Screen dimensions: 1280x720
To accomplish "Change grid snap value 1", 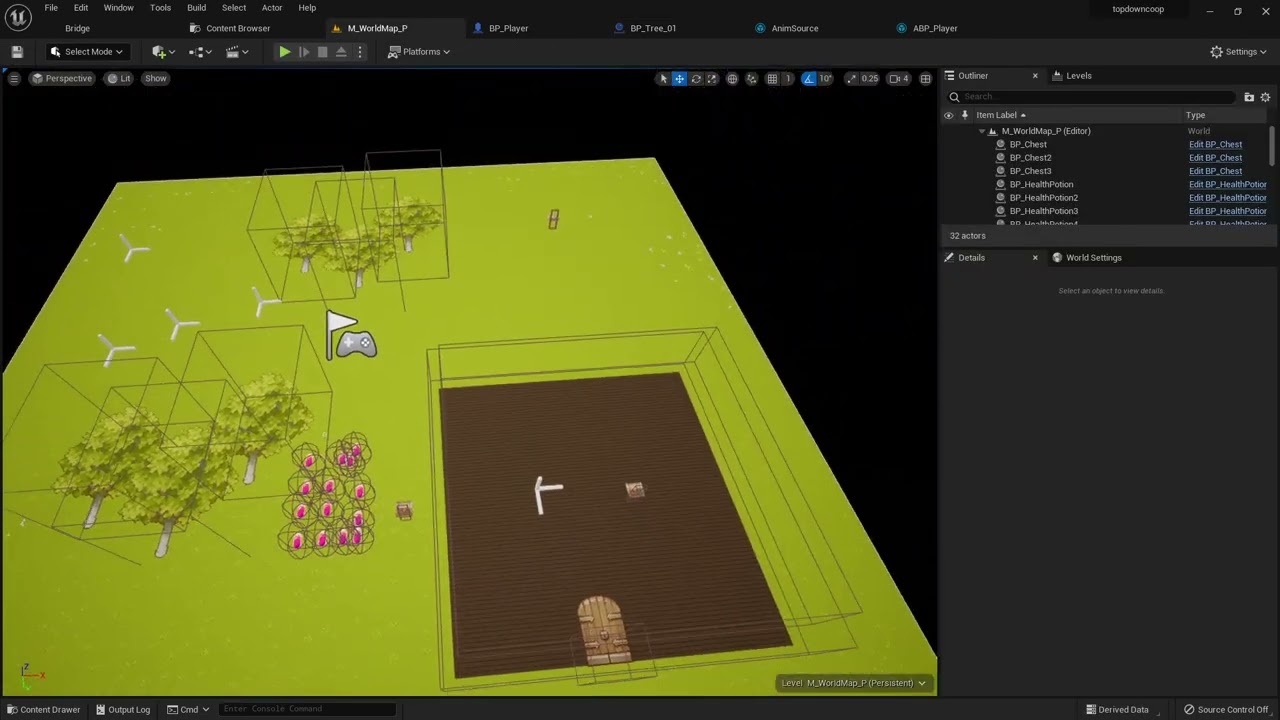I will 788,78.
